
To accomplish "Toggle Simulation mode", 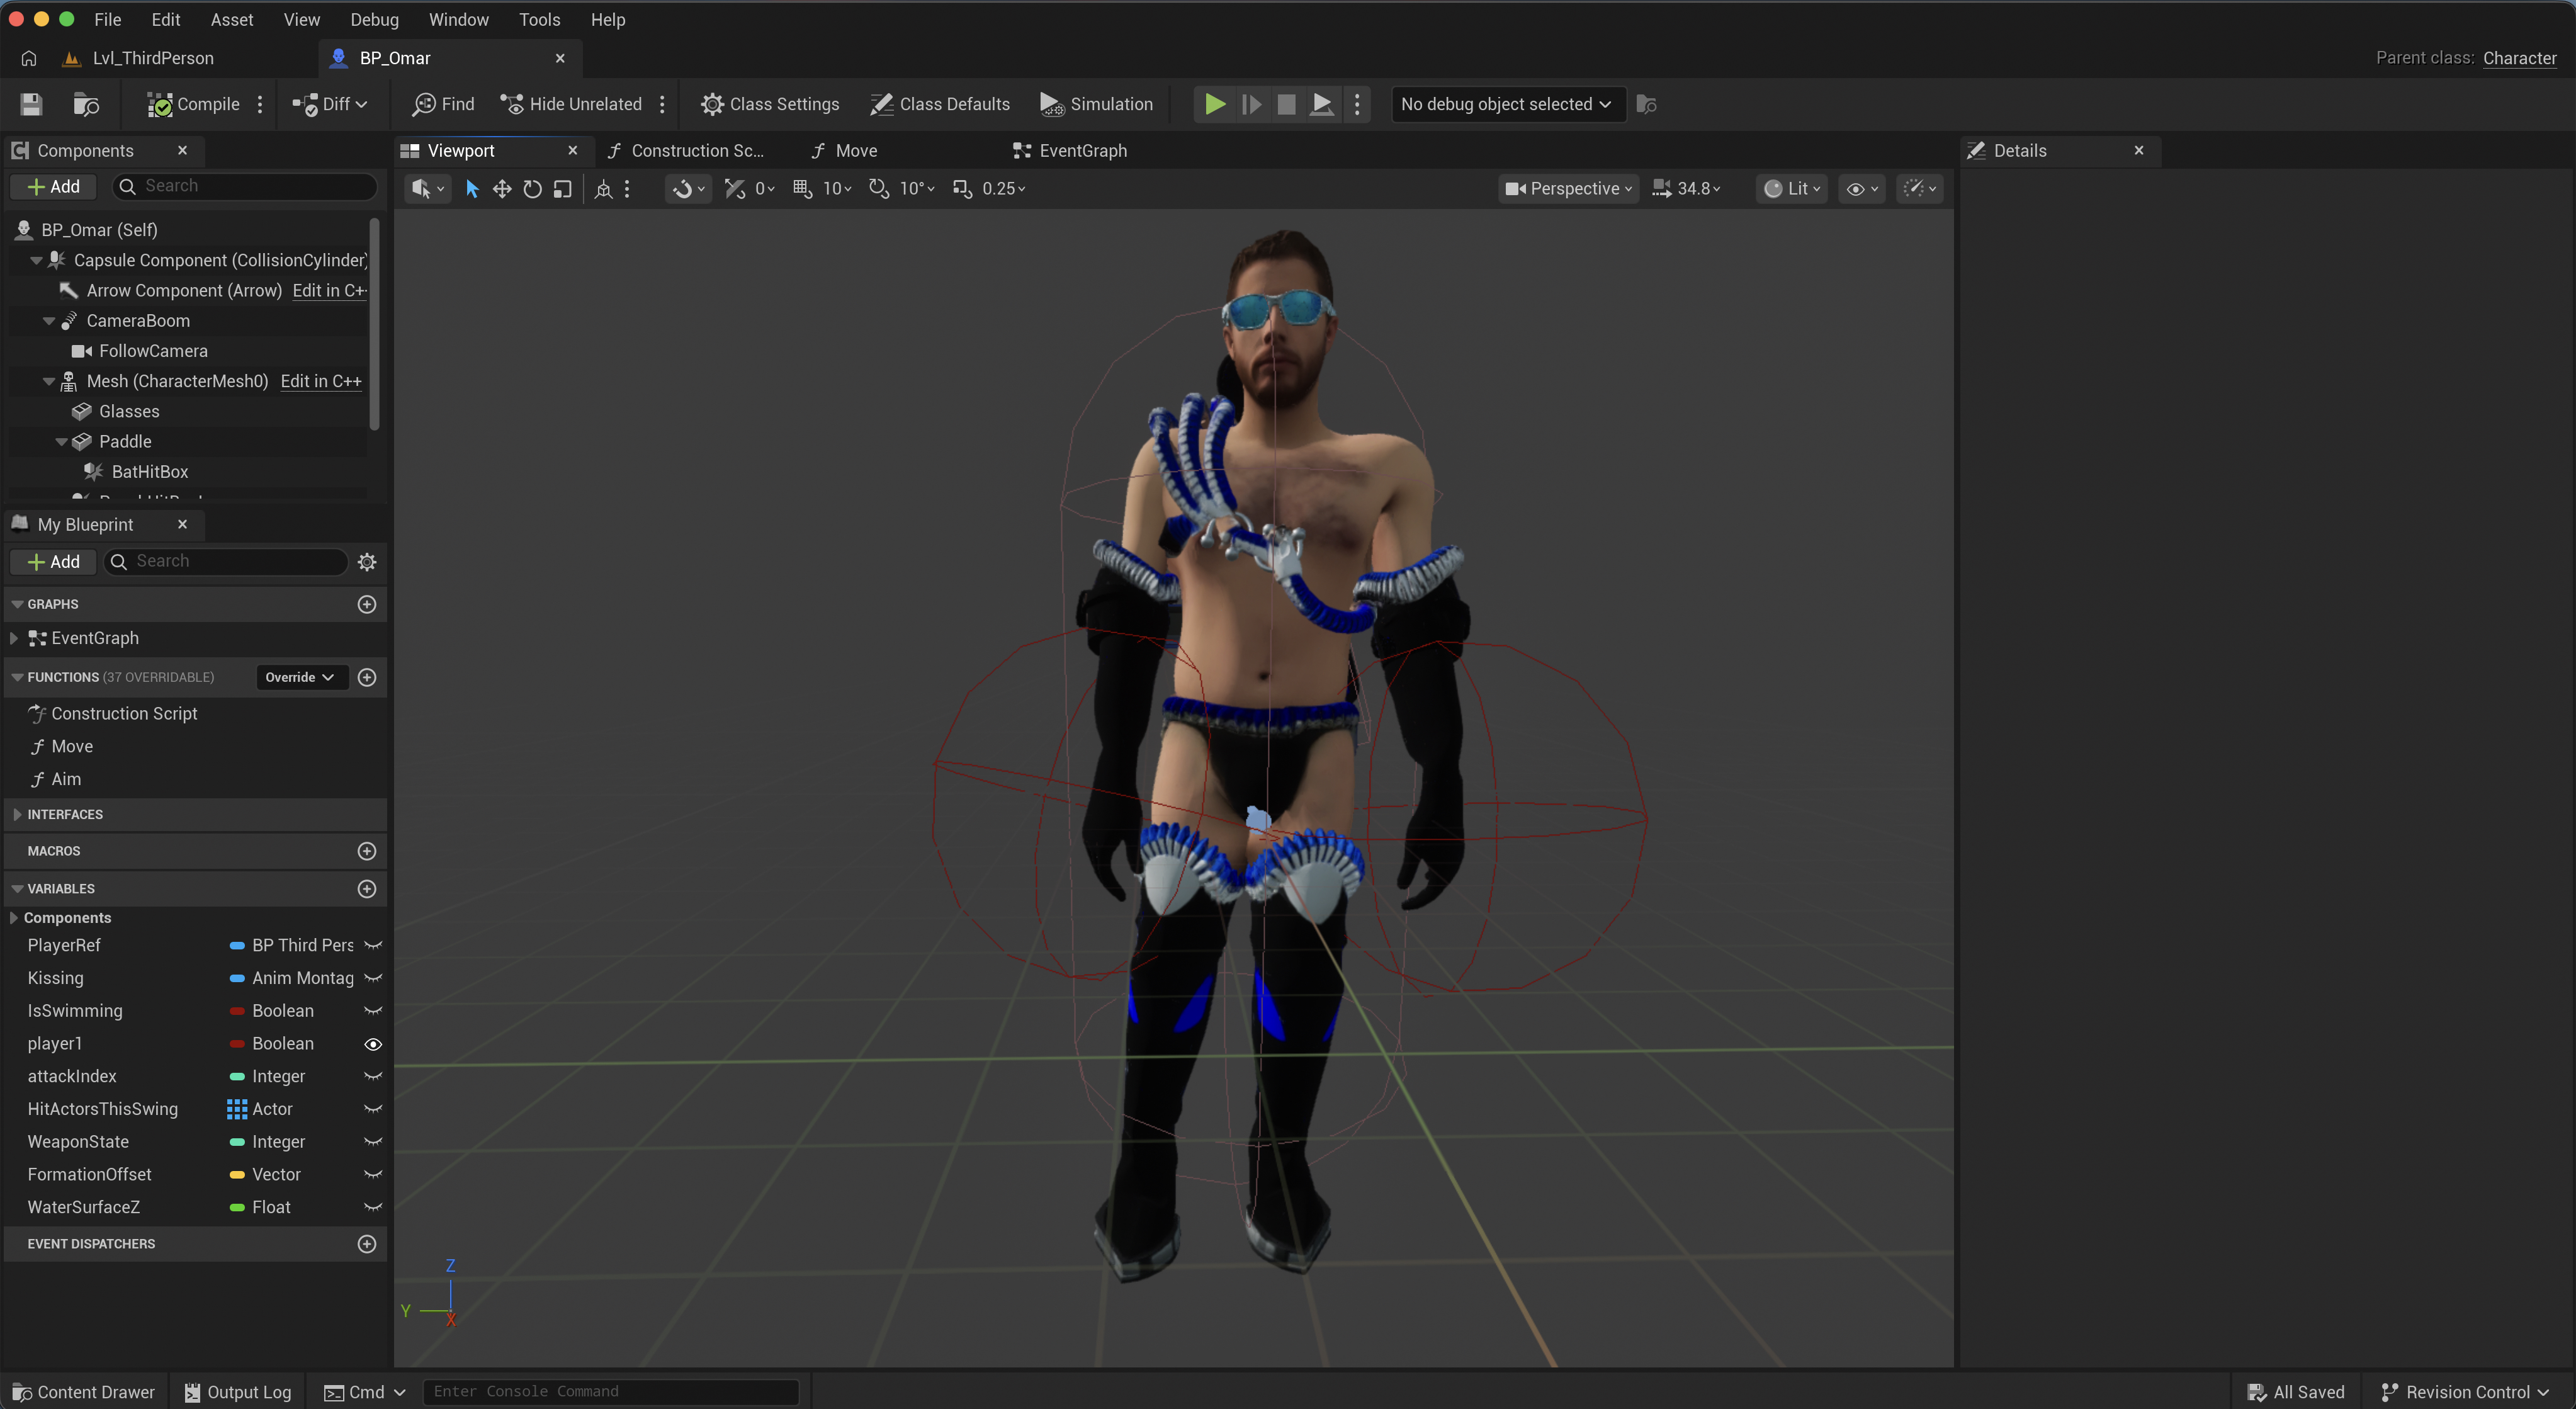I will pos(1096,104).
